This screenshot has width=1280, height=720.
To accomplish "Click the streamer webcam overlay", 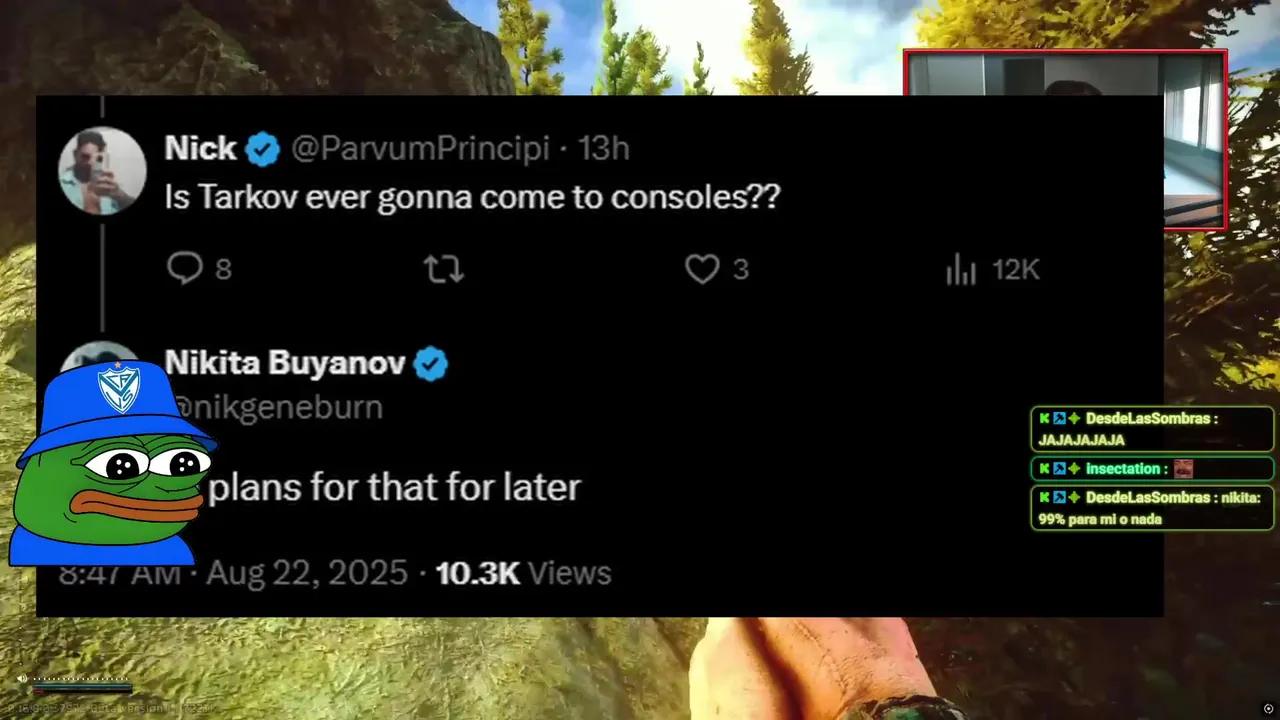I will coord(1065,140).
